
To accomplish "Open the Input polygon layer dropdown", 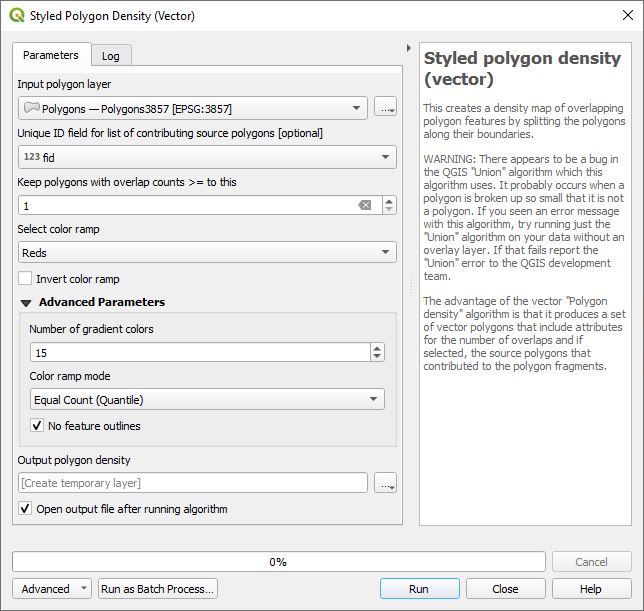I will click(x=193, y=108).
